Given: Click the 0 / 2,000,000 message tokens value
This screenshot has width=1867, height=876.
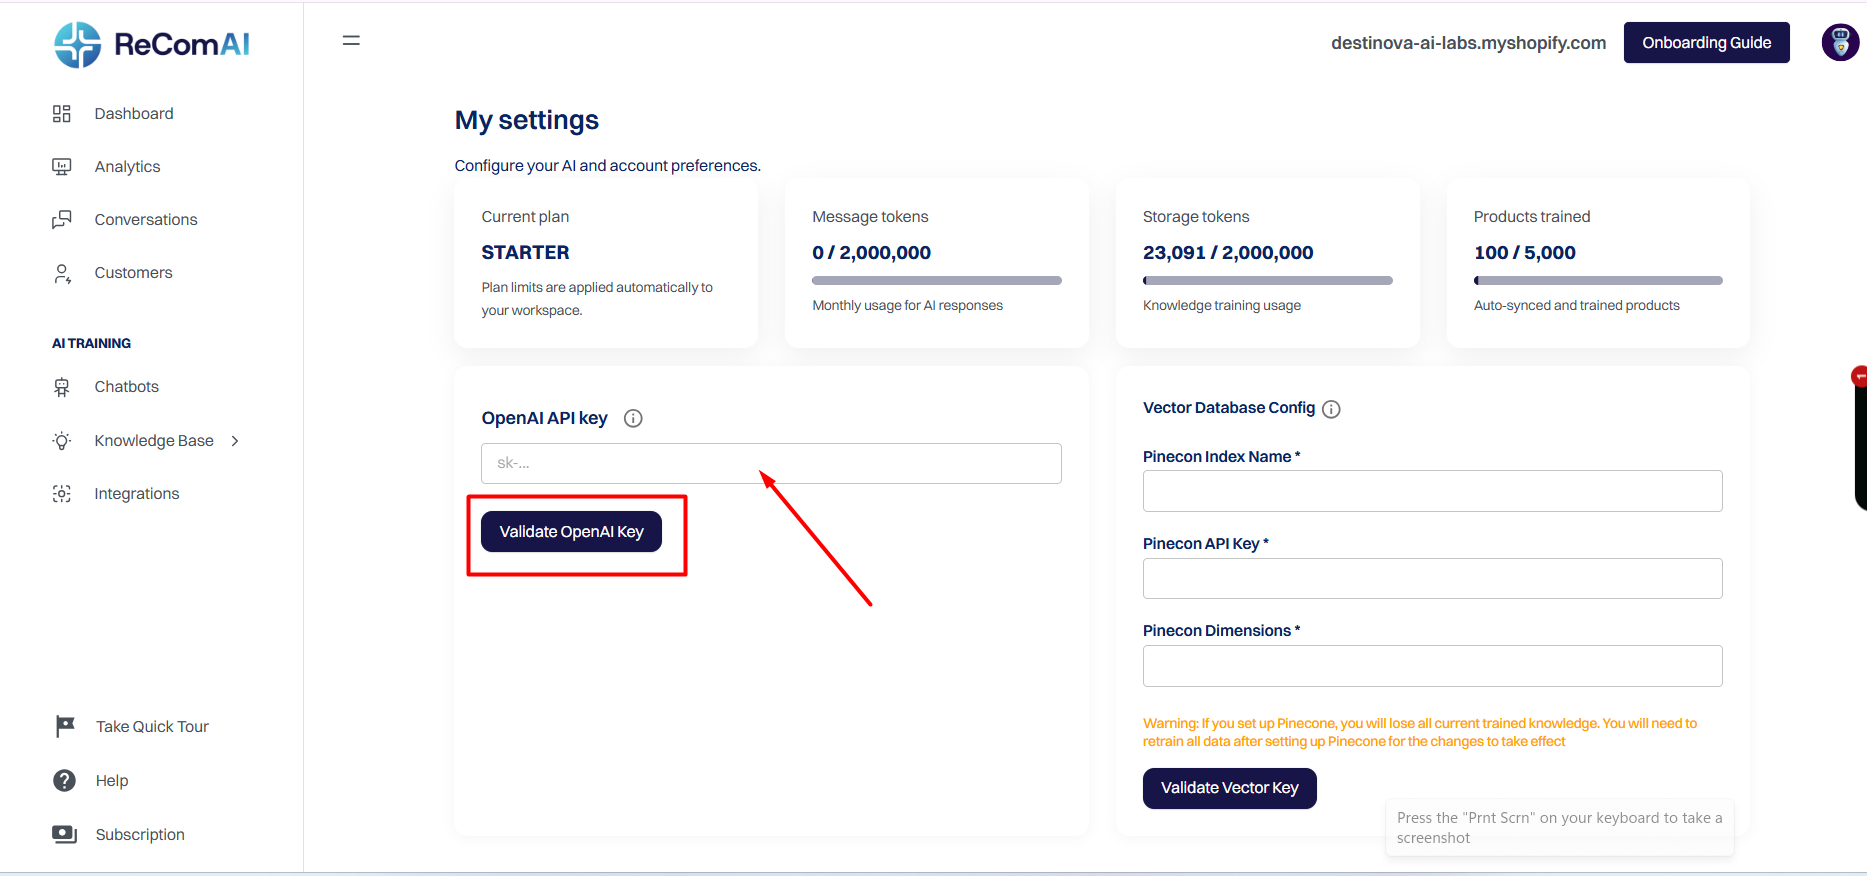Looking at the screenshot, I should point(871,253).
